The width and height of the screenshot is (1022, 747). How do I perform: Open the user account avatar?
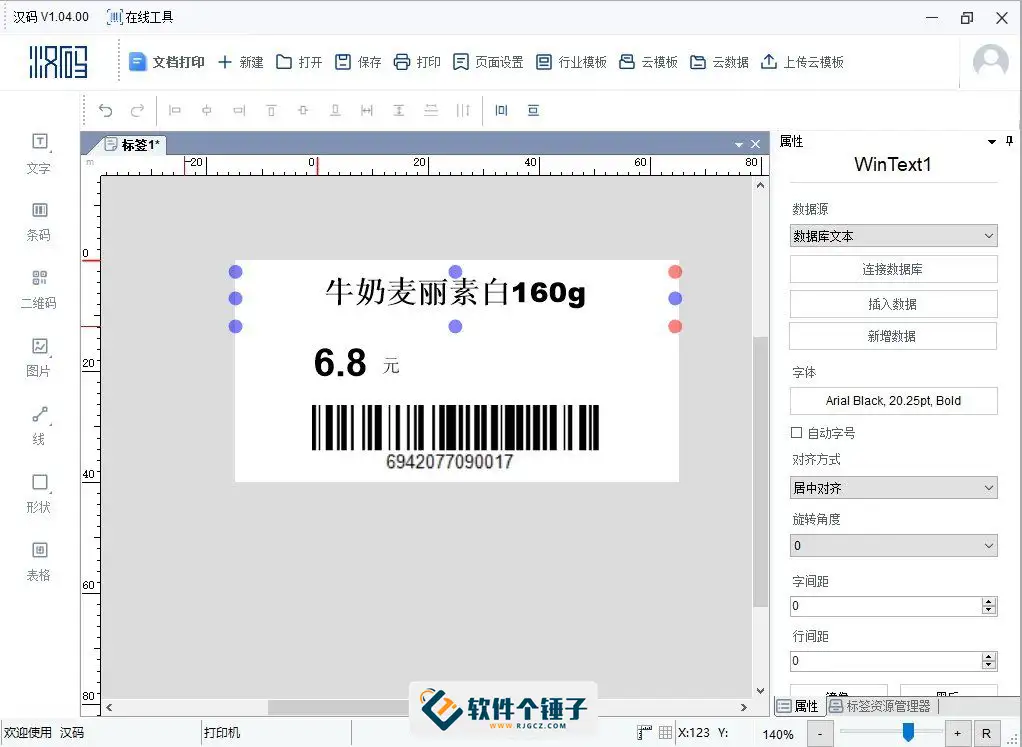[x=991, y=62]
